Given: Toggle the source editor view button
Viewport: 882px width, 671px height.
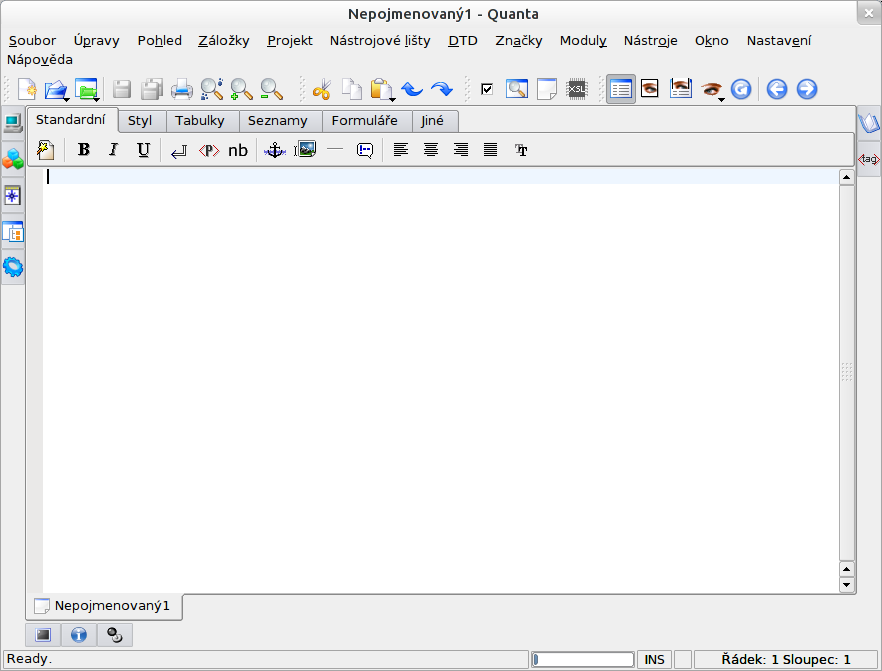Looking at the screenshot, I should click(x=620, y=89).
